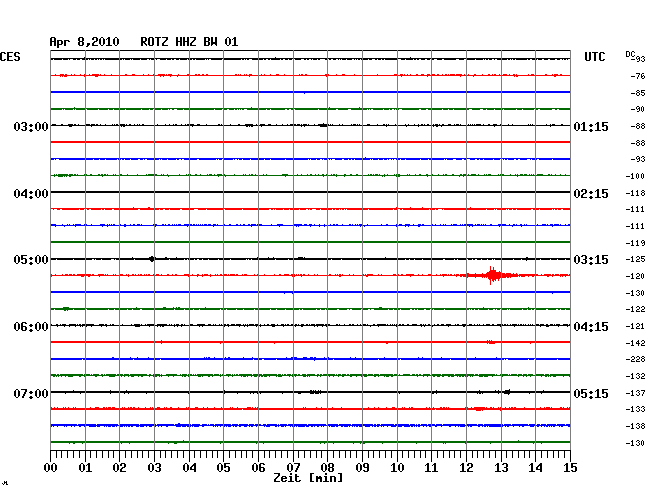
Task: Select minute tick label 10
Action: pyautogui.click(x=397, y=468)
